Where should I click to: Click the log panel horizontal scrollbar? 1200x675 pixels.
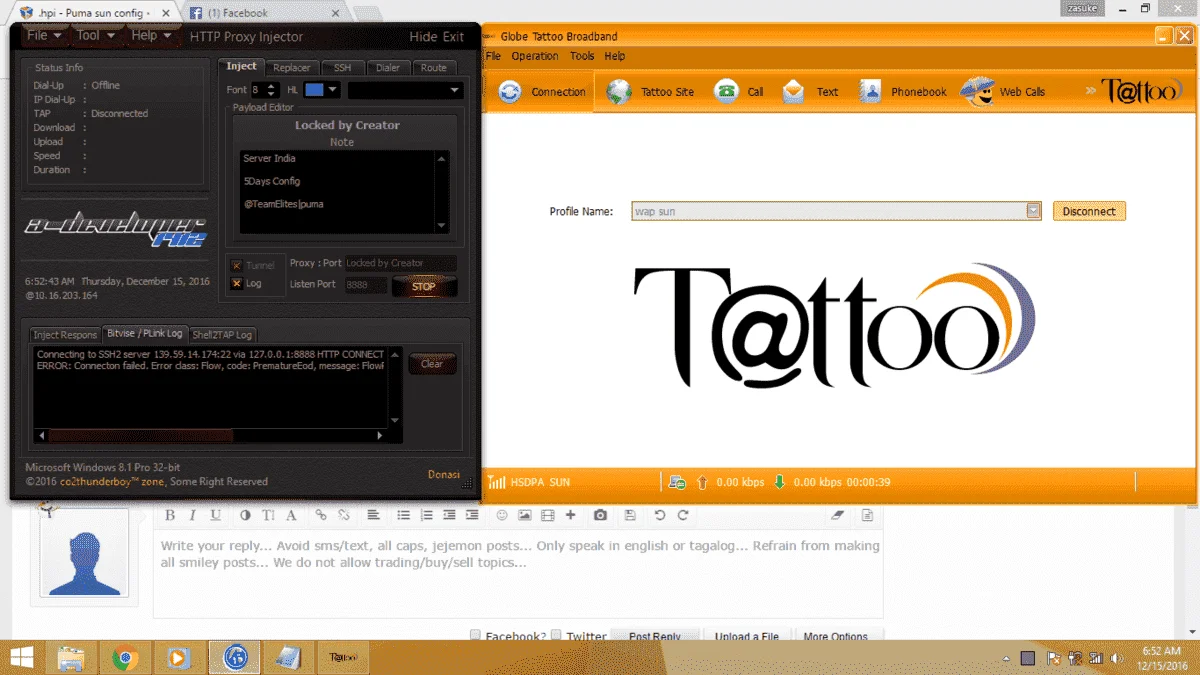click(213, 436)
